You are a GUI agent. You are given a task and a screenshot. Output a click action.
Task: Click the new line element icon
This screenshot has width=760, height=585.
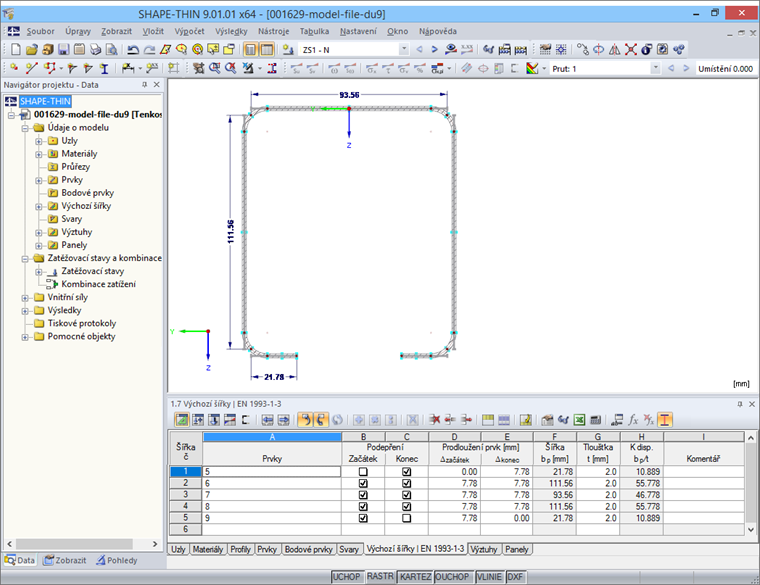pyautogui.click(x=32, y=68)
